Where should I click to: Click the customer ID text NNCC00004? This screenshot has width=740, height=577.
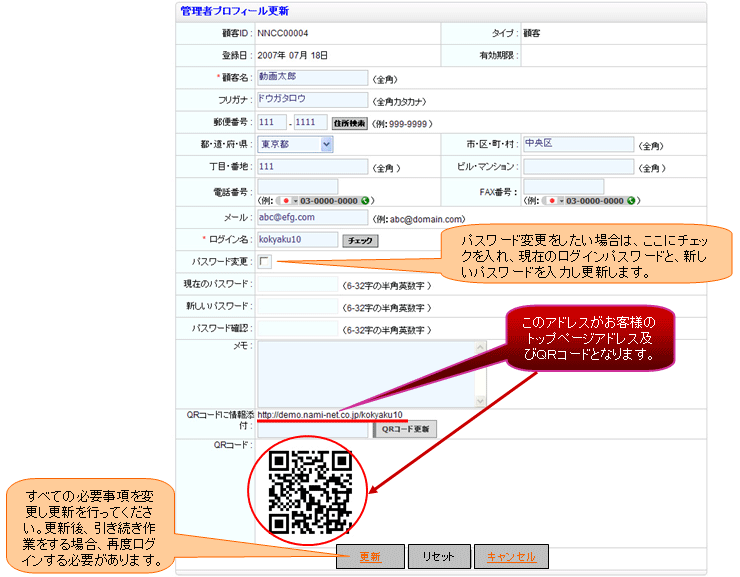tap(283, 33)
